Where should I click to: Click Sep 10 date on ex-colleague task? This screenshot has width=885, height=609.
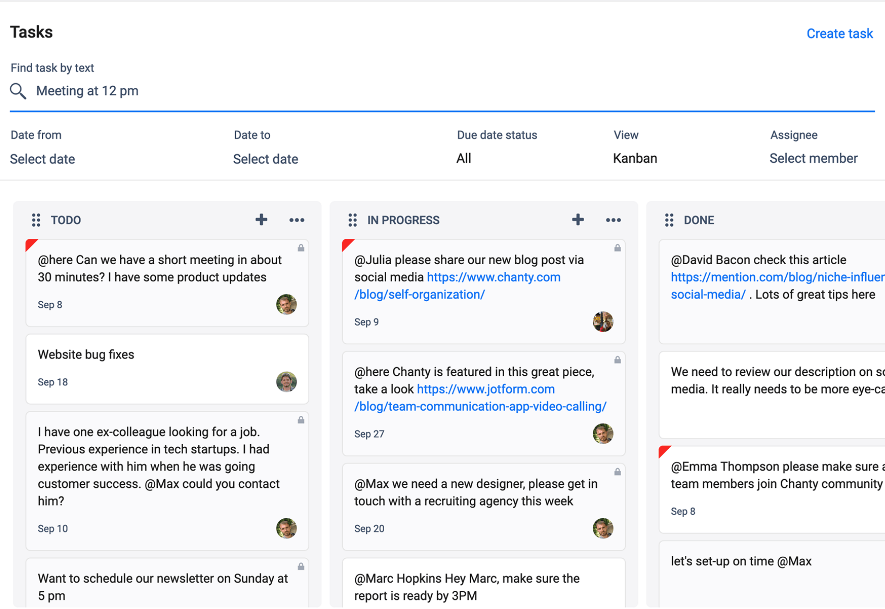pyautogui.click(x=52, y=529)
